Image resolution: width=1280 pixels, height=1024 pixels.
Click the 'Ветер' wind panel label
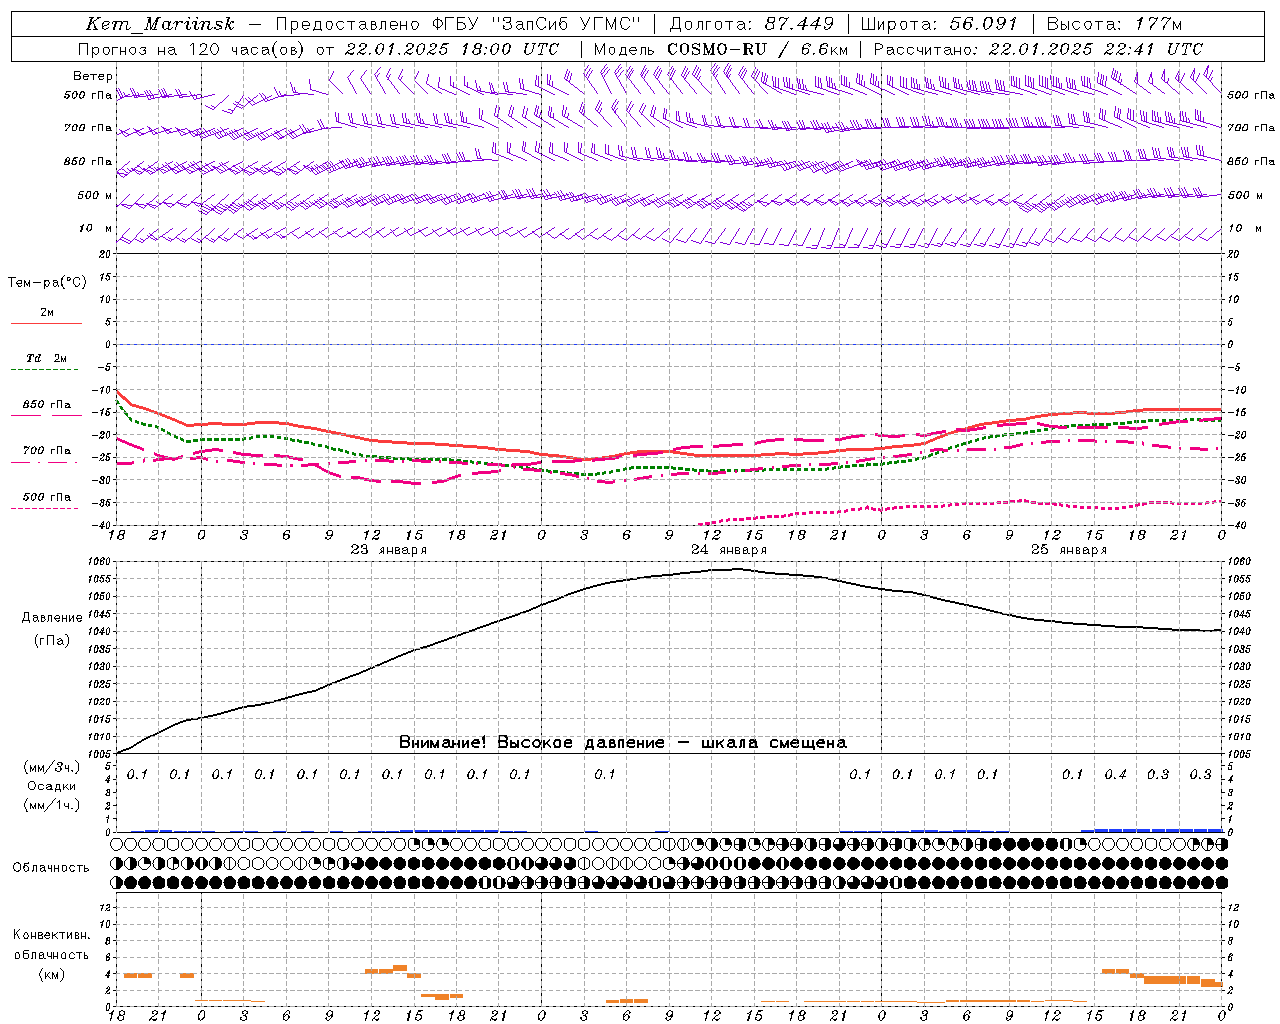93,76
